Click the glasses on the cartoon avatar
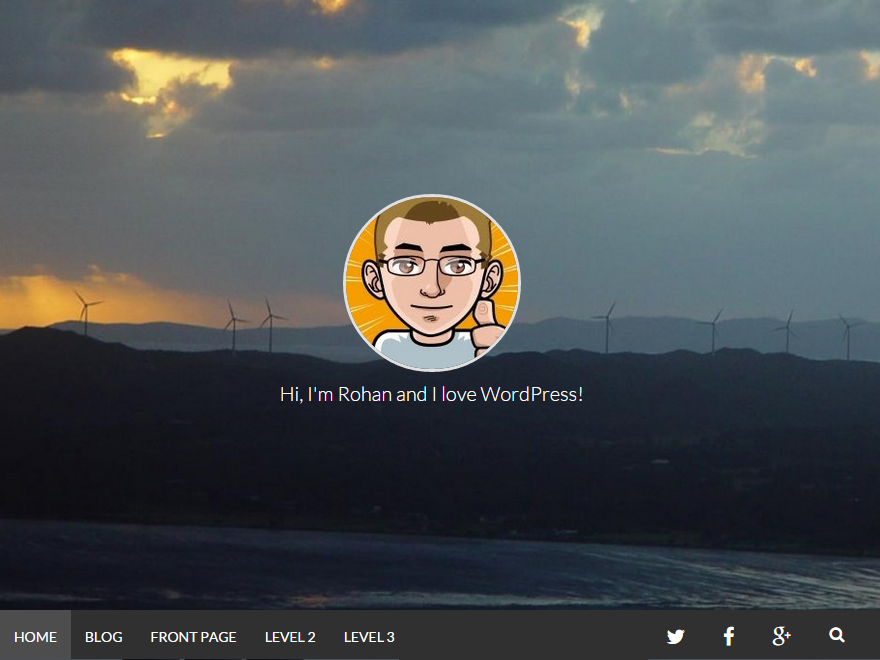This screenshot has height=660, width=880. pyautogui.click(x=432, y=266)
